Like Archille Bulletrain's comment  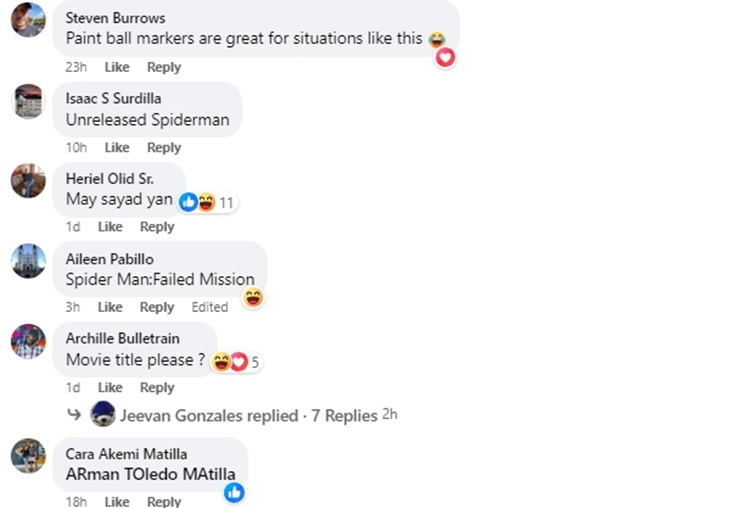click(110, 387)
